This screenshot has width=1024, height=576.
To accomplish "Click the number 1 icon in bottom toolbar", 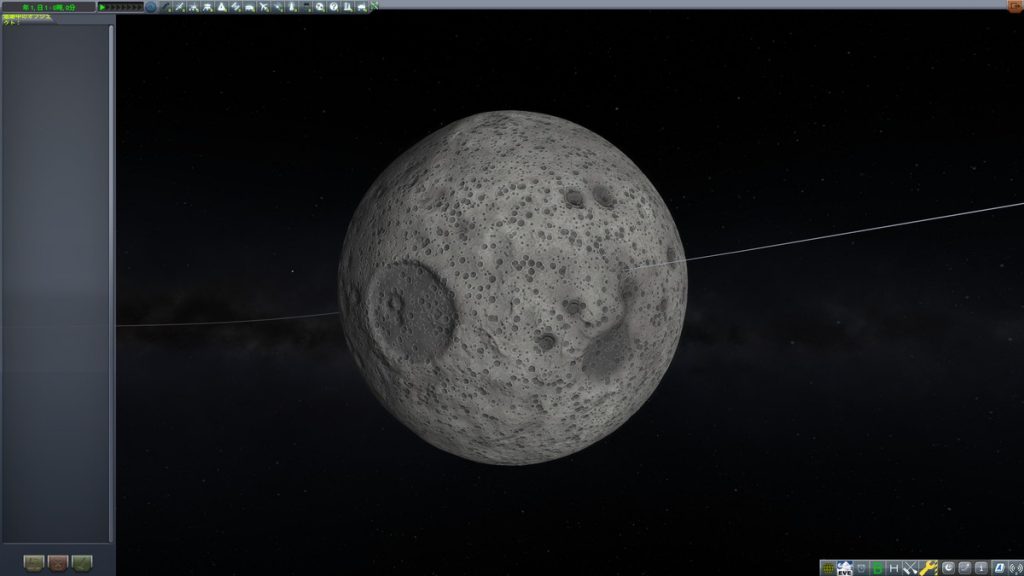I will point(981,568).
